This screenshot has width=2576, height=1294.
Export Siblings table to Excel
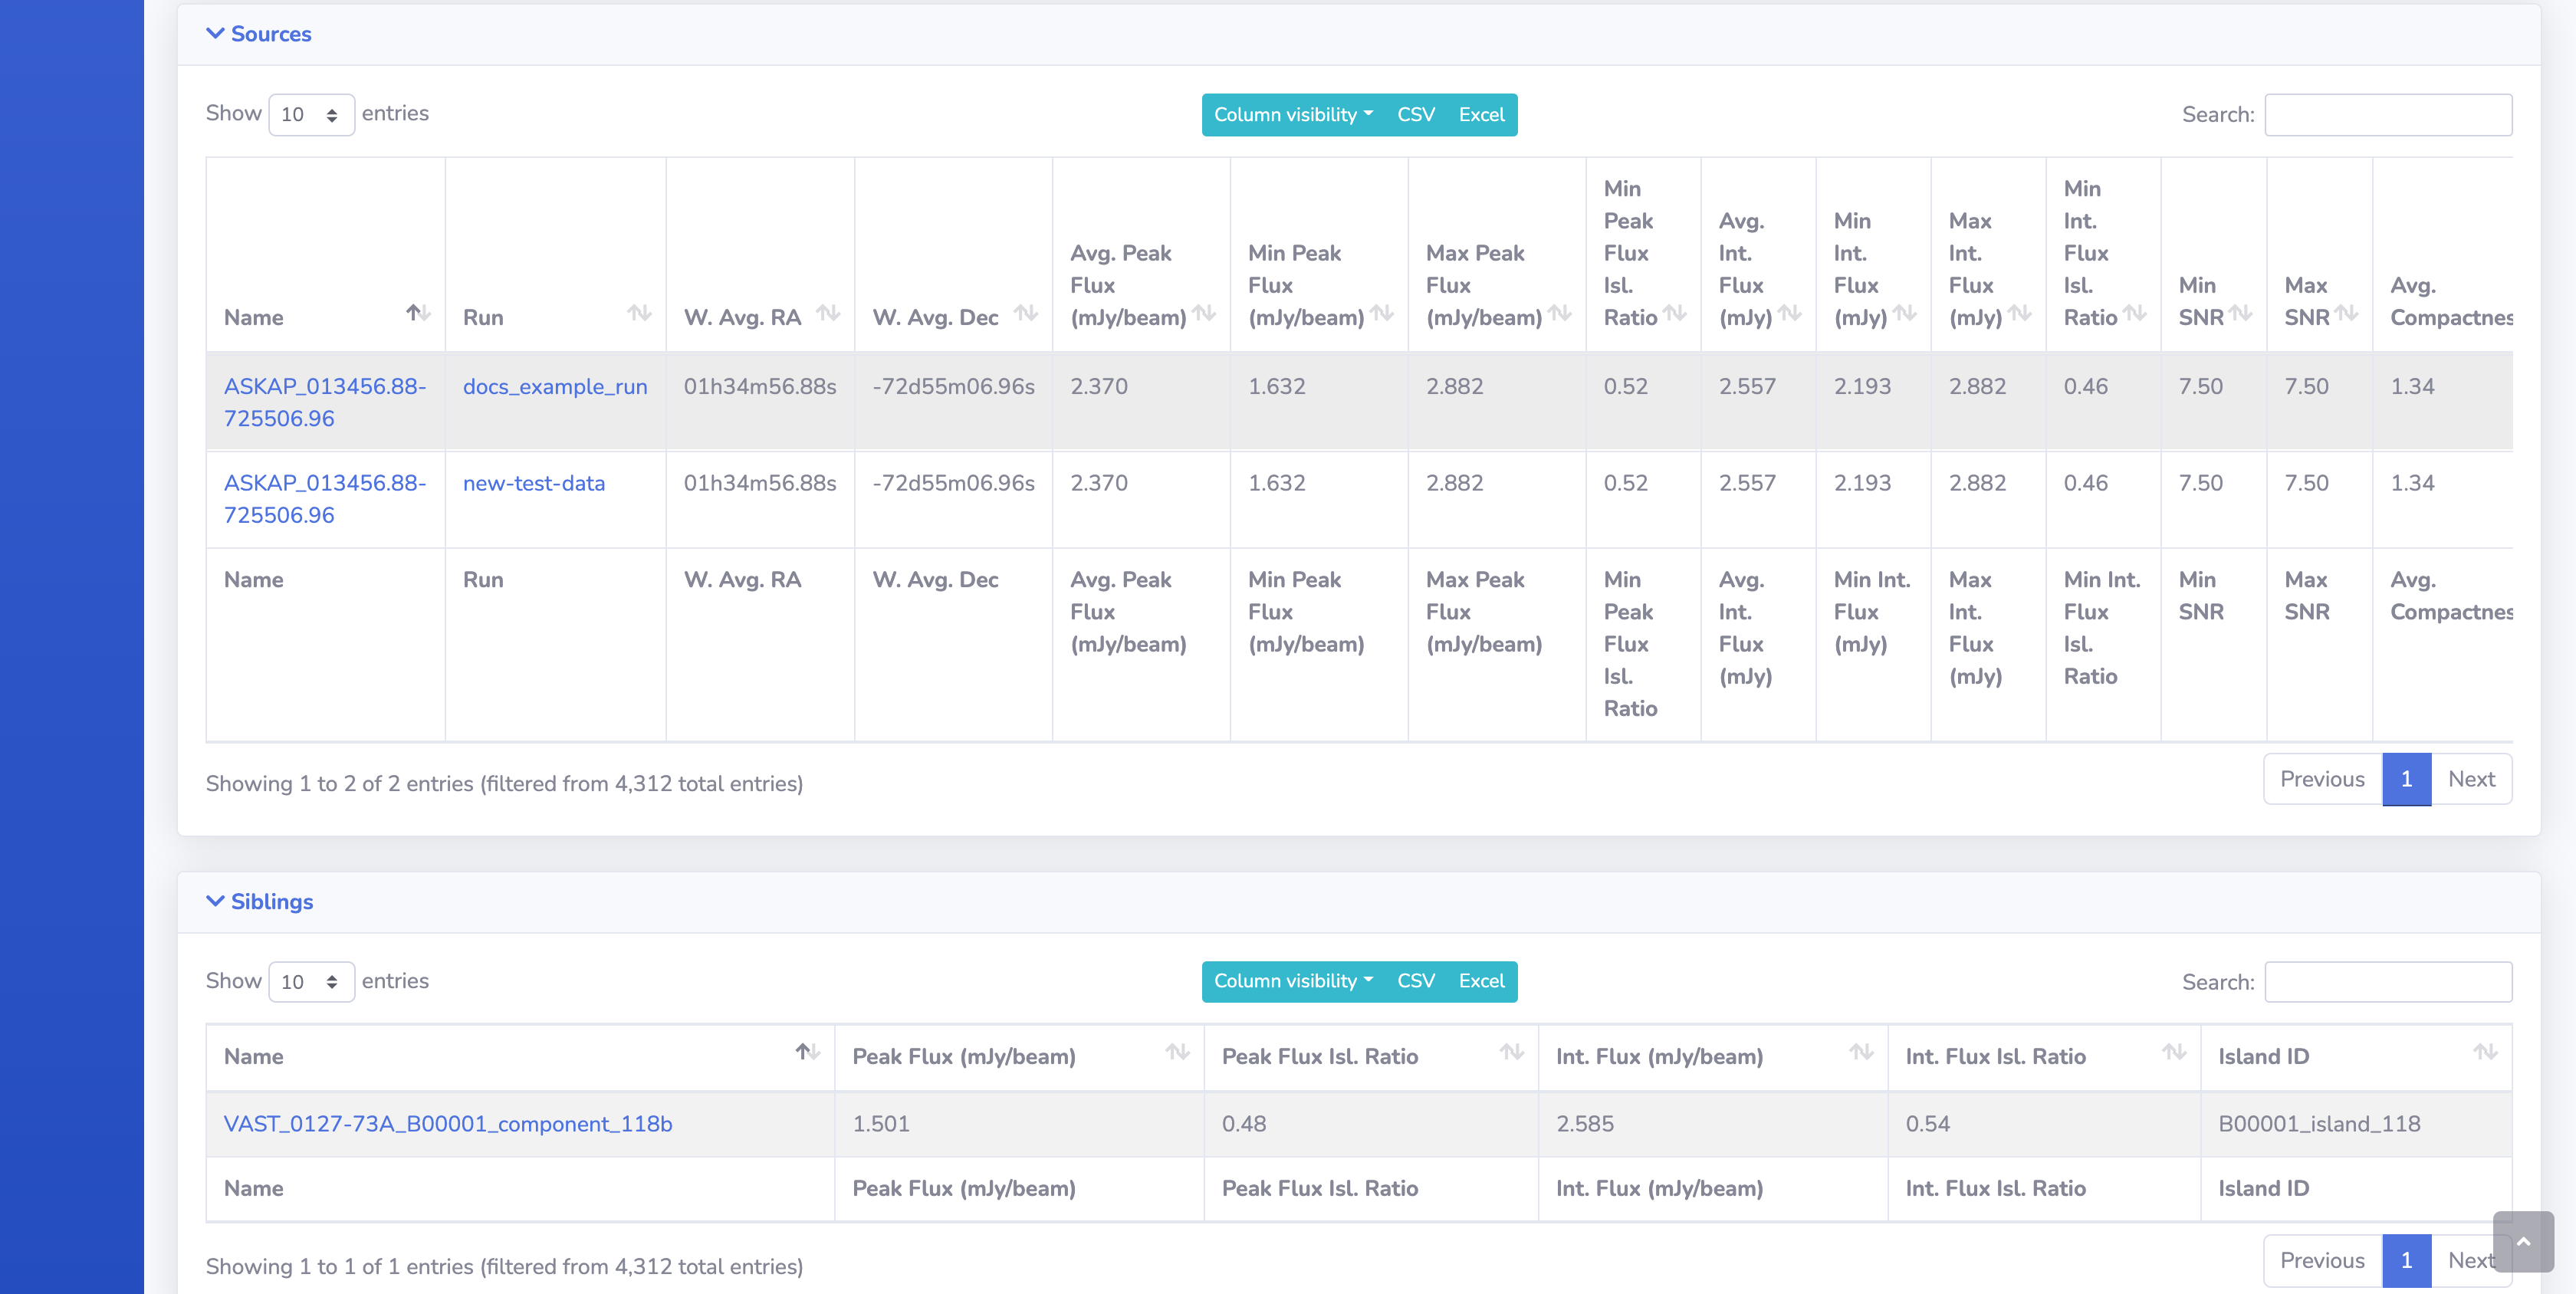(x=1481, y=981)
